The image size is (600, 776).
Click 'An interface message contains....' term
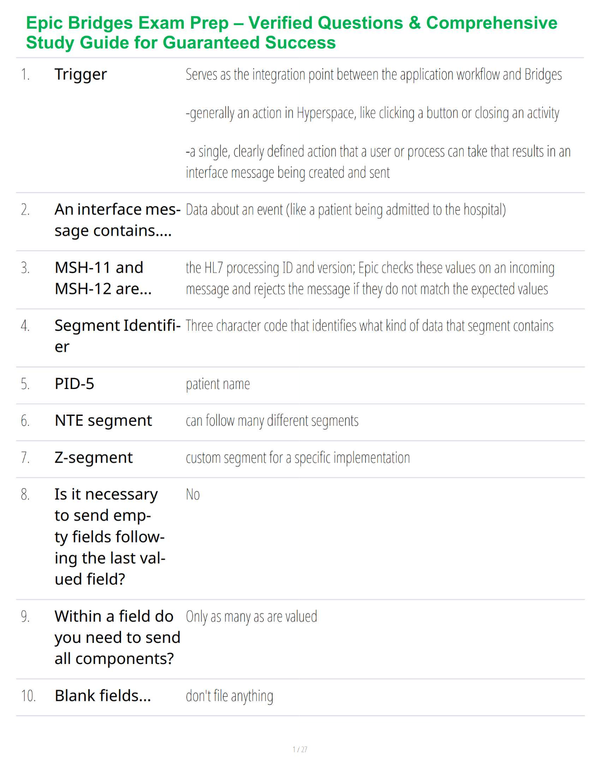pos(117,220)
